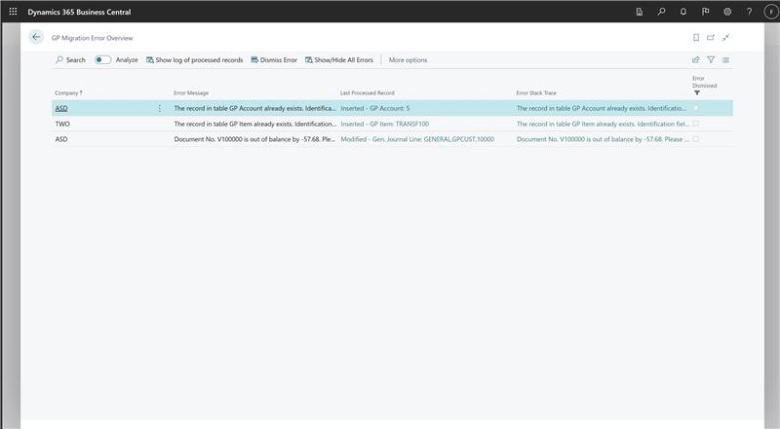The width and height of the screenshot is (780, 429).
Task: Click stack trace cell for V100000 row
Action: [603, 139]
